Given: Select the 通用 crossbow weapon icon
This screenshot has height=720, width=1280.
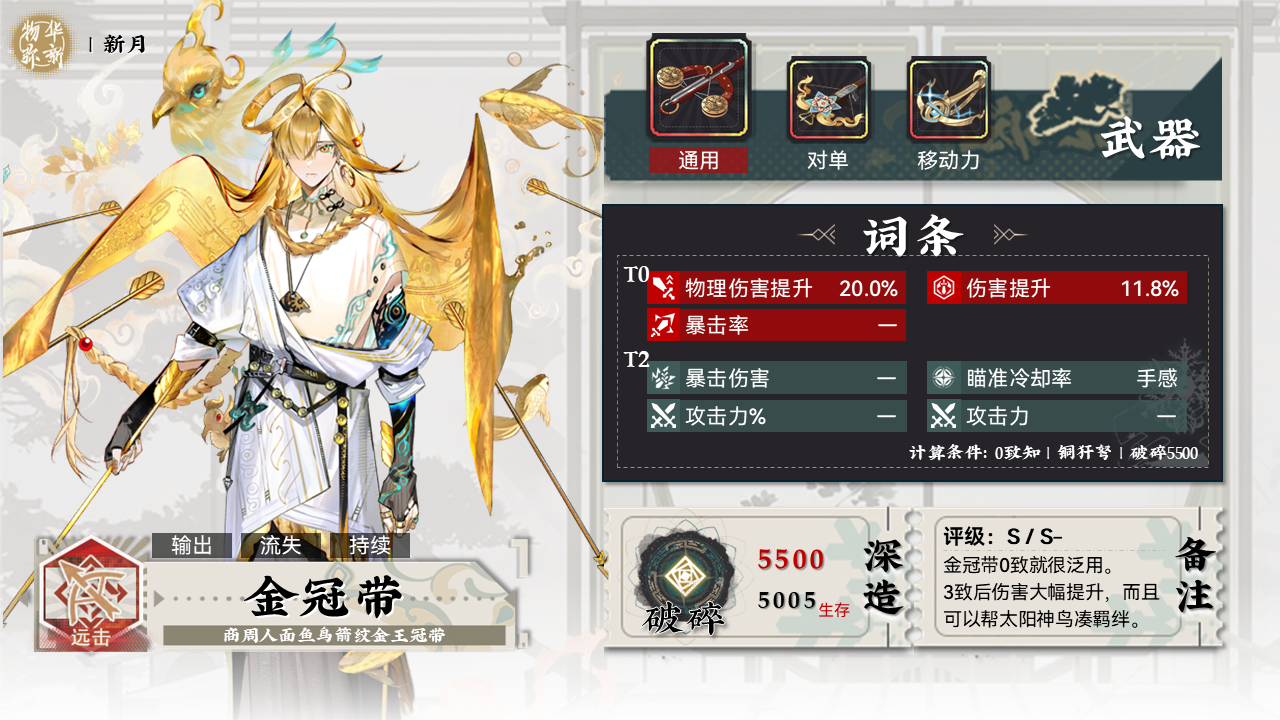Looking at the screenshot, I should (698, 89).
